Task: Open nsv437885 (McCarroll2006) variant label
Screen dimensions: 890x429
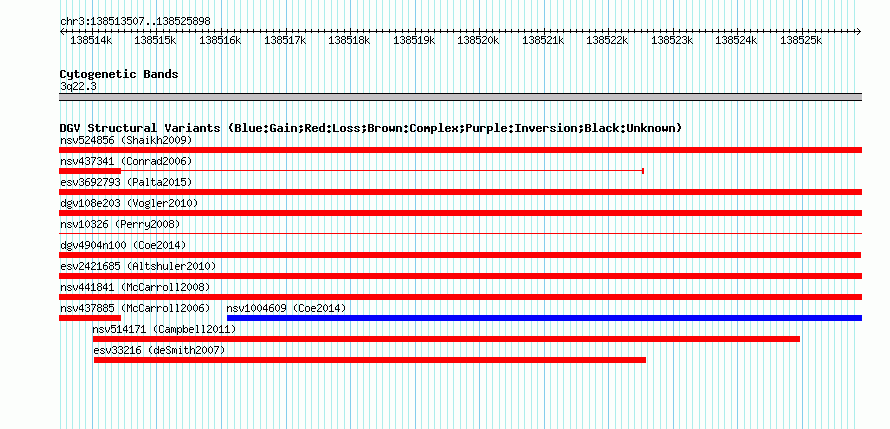Action: coord(135,308)
